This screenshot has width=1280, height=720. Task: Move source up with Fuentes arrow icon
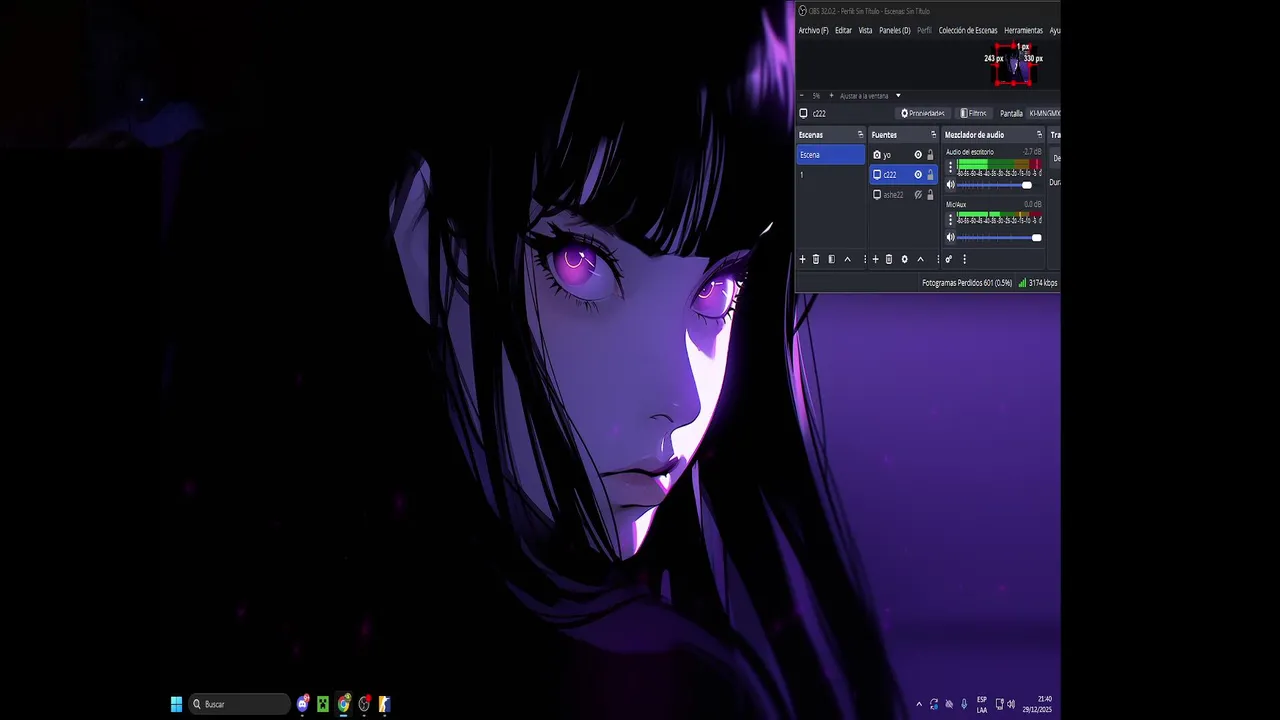tap(921, 259)
